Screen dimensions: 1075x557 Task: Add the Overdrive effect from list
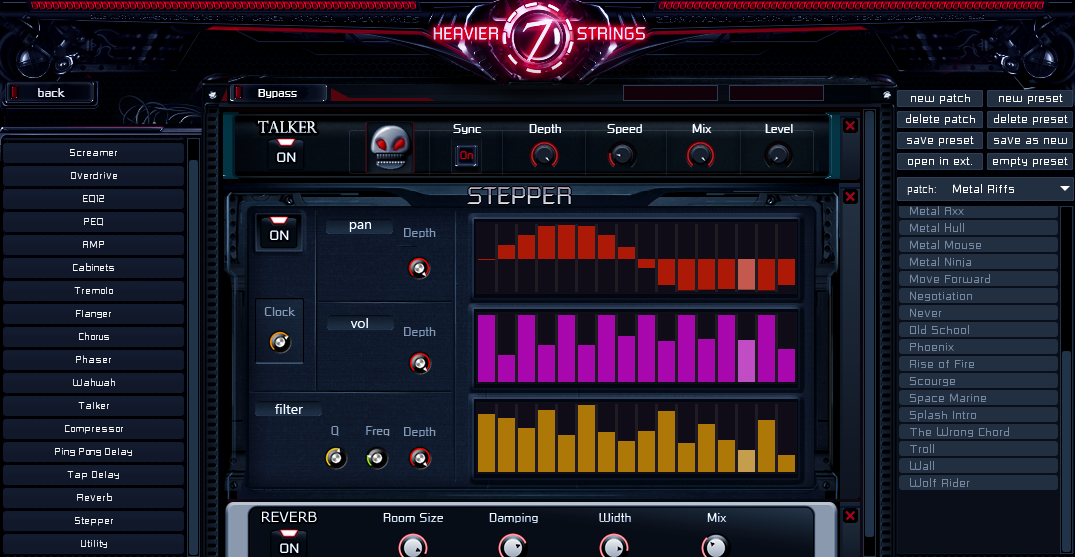[x=94, y=176]
